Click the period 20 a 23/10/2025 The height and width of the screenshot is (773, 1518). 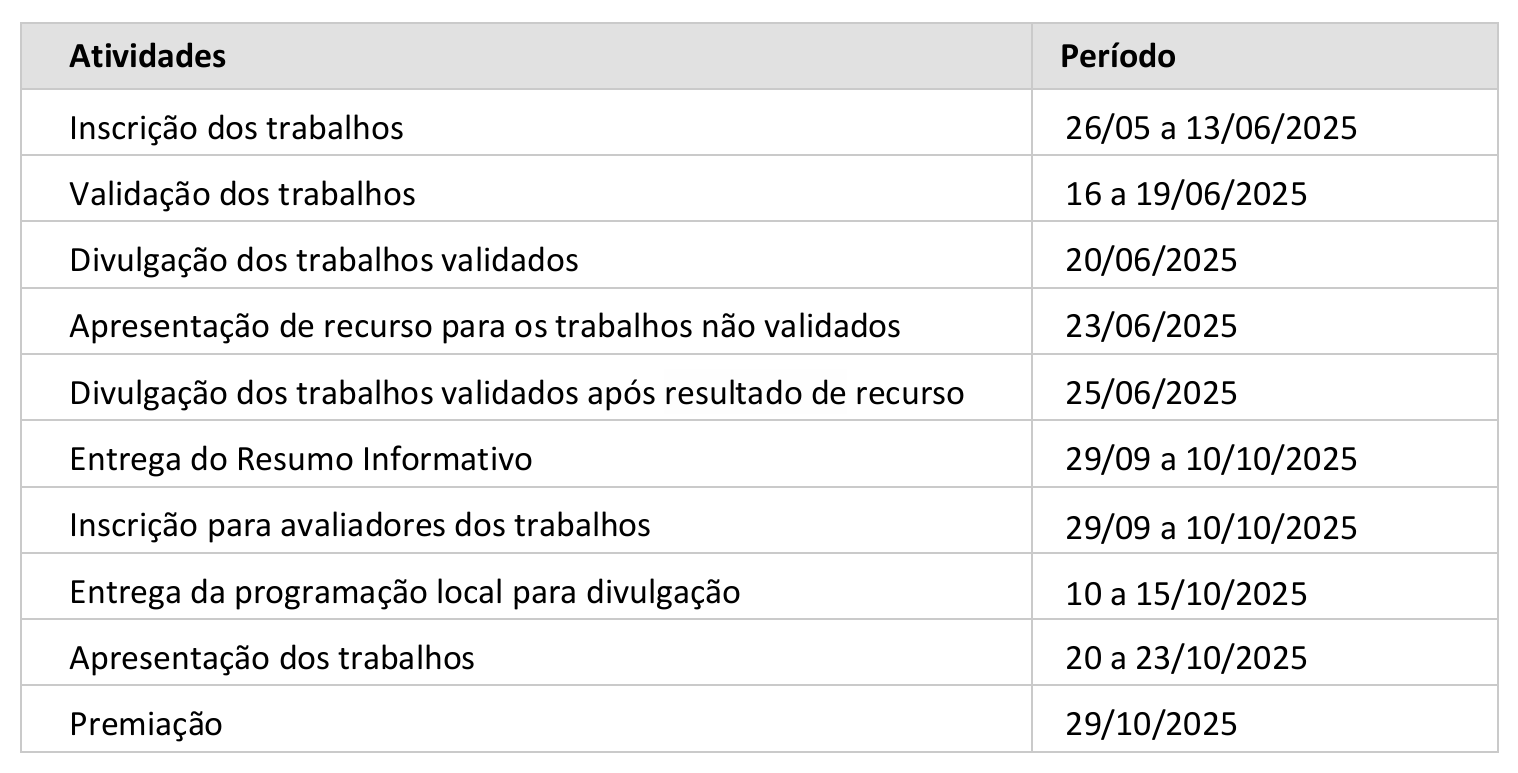[x=1186, y=658]
